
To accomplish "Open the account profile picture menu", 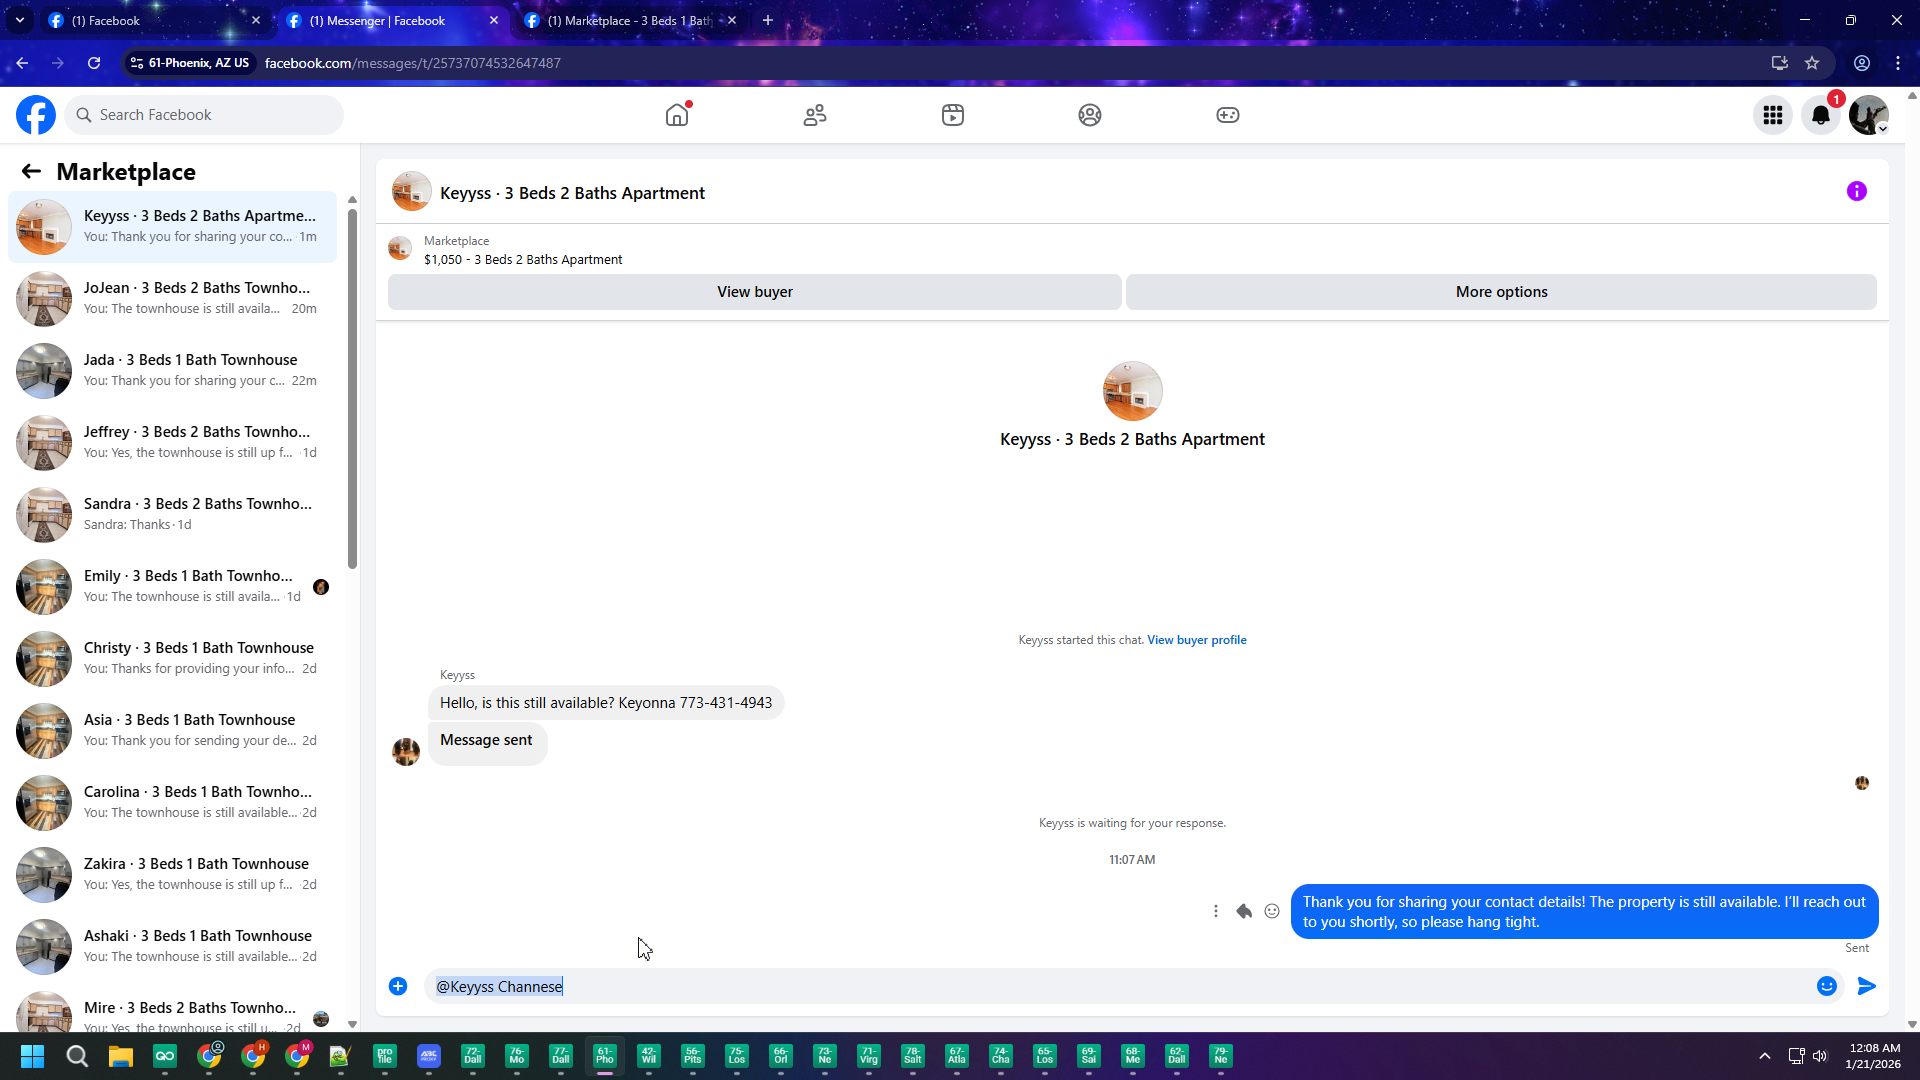I will pos(1869,116).
